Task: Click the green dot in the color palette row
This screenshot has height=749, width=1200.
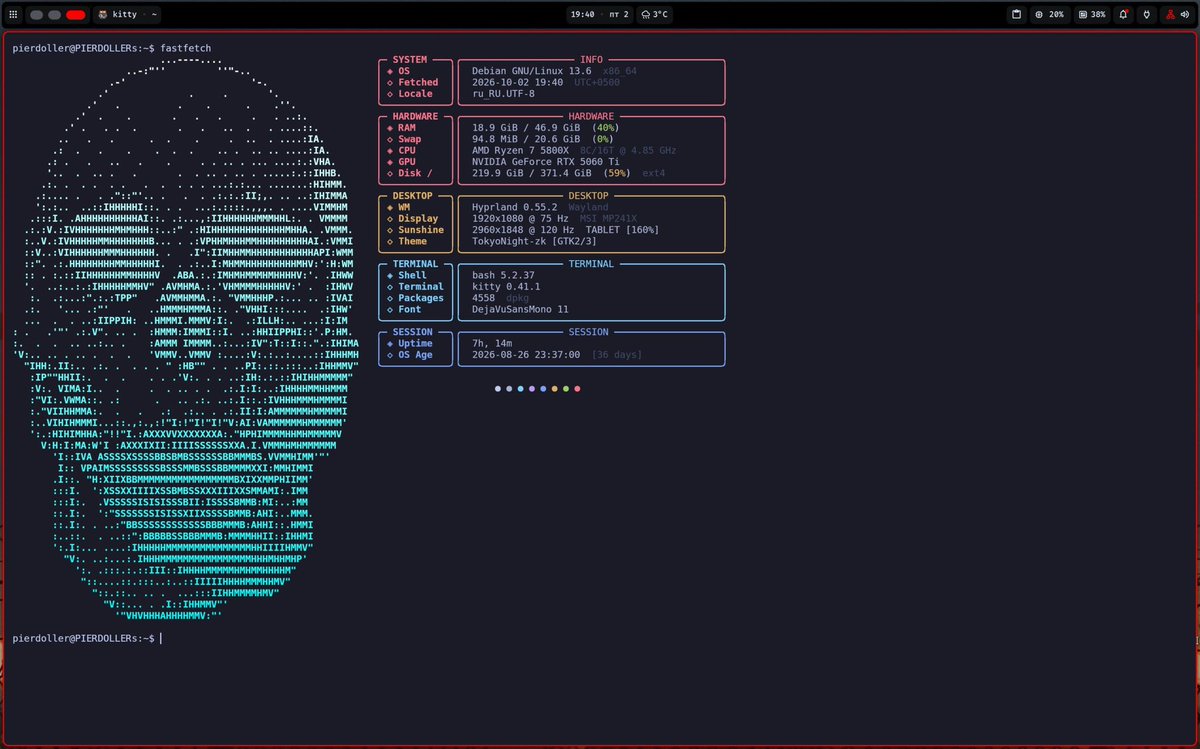Action: pyautogui.click(x=566, y=388)
